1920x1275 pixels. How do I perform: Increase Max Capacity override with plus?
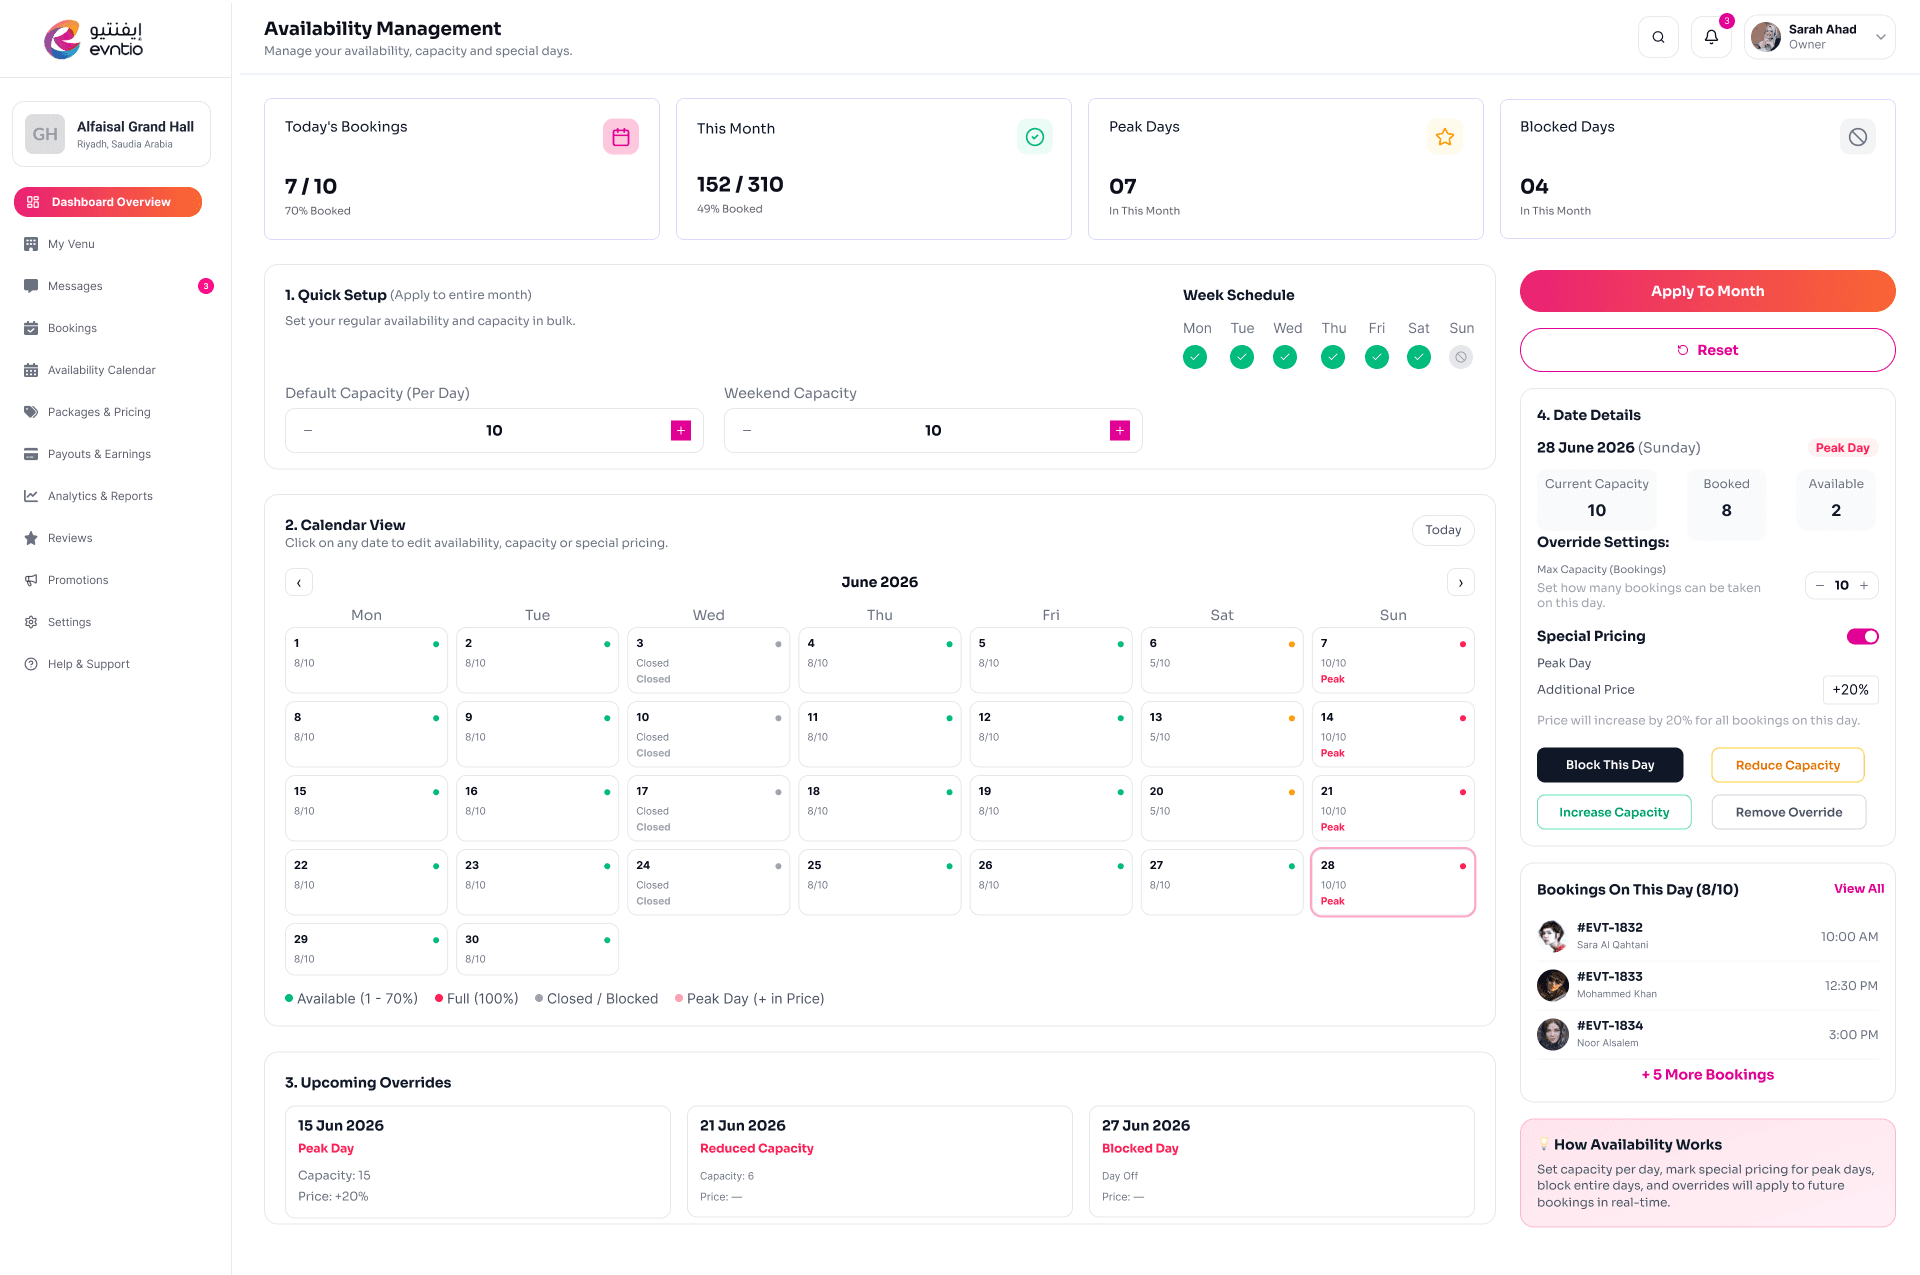click(x=1864, y=586)
